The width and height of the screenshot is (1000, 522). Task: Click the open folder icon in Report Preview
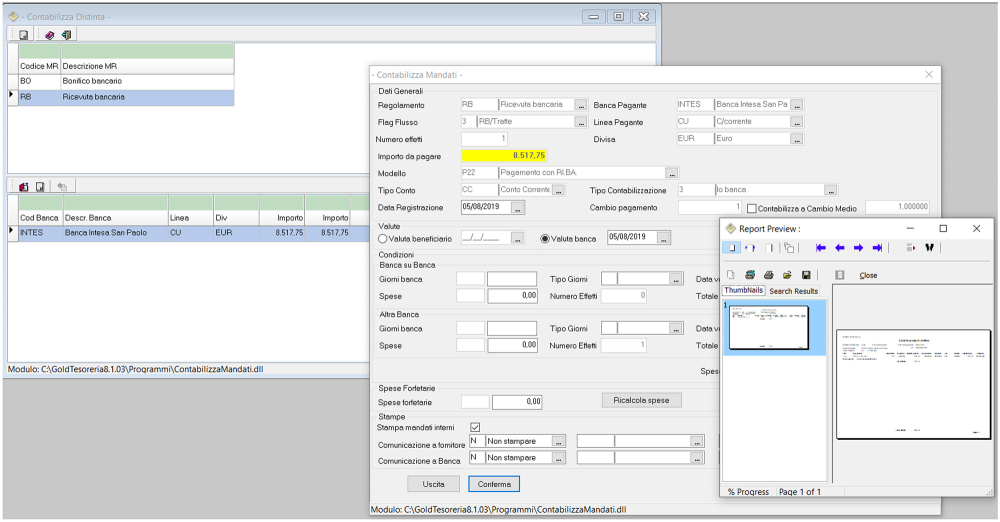point(787,275)
